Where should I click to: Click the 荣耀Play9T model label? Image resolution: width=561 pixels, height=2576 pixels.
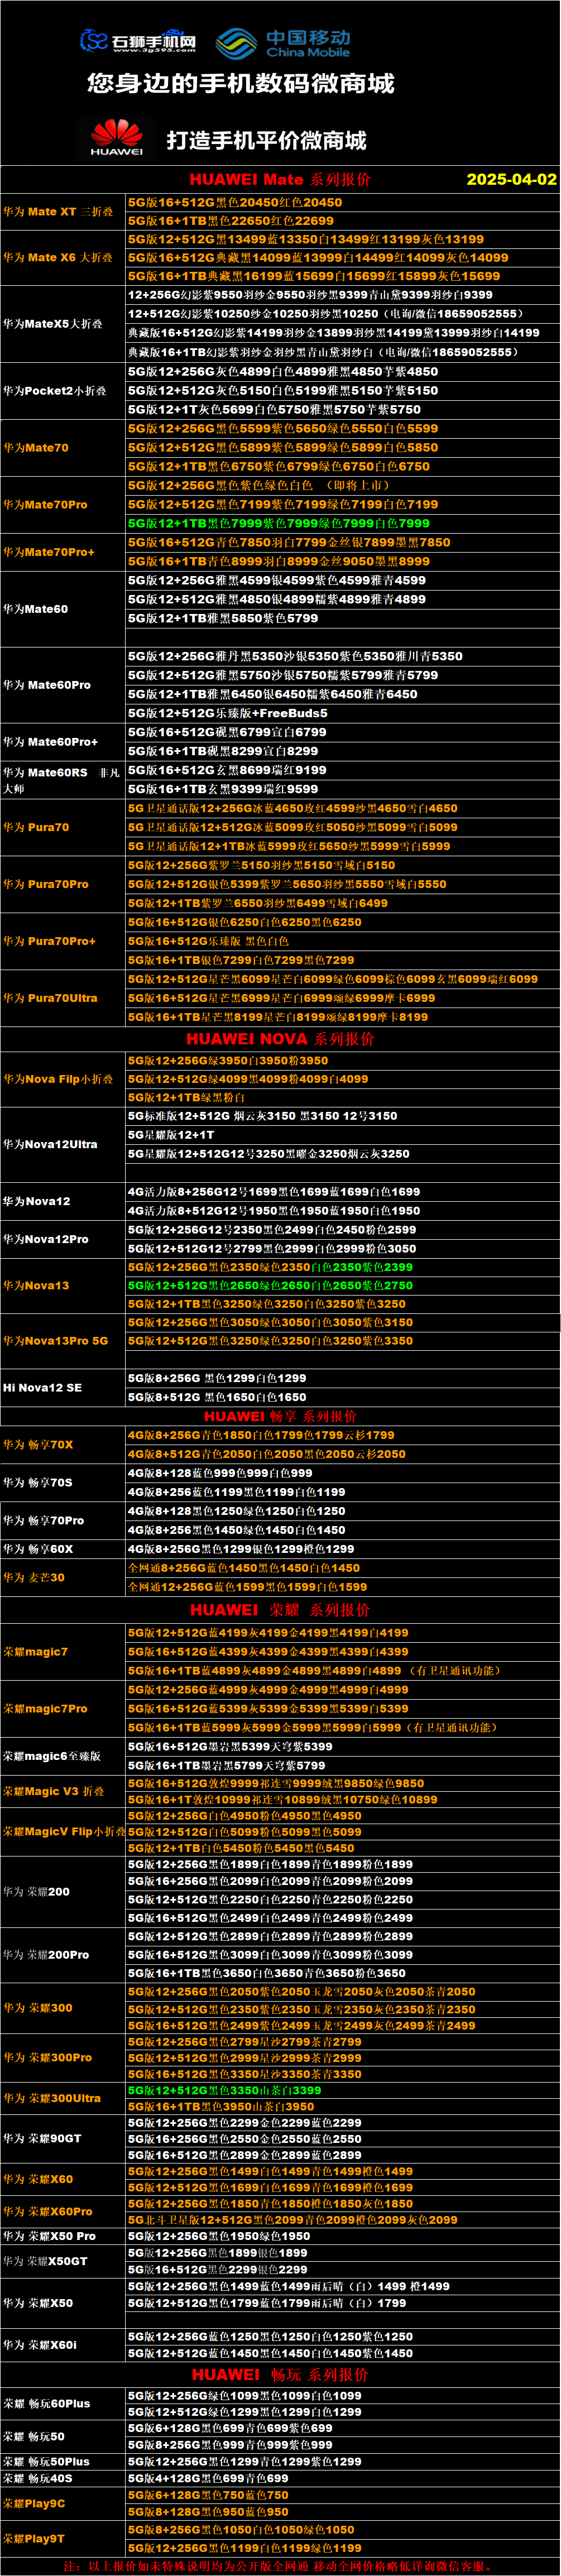34,2538
